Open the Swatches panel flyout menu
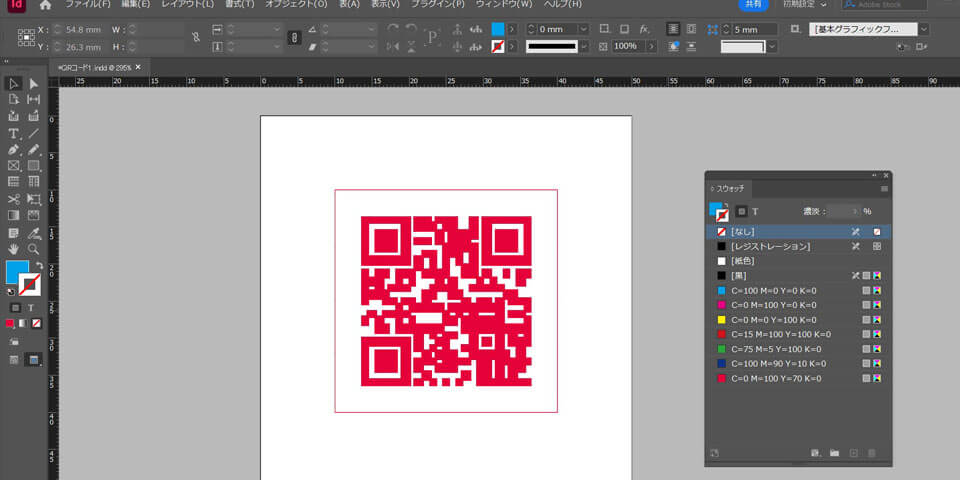The width and height of the screenshot is (960, 480). pyautogui.click(x=884, y=188)
